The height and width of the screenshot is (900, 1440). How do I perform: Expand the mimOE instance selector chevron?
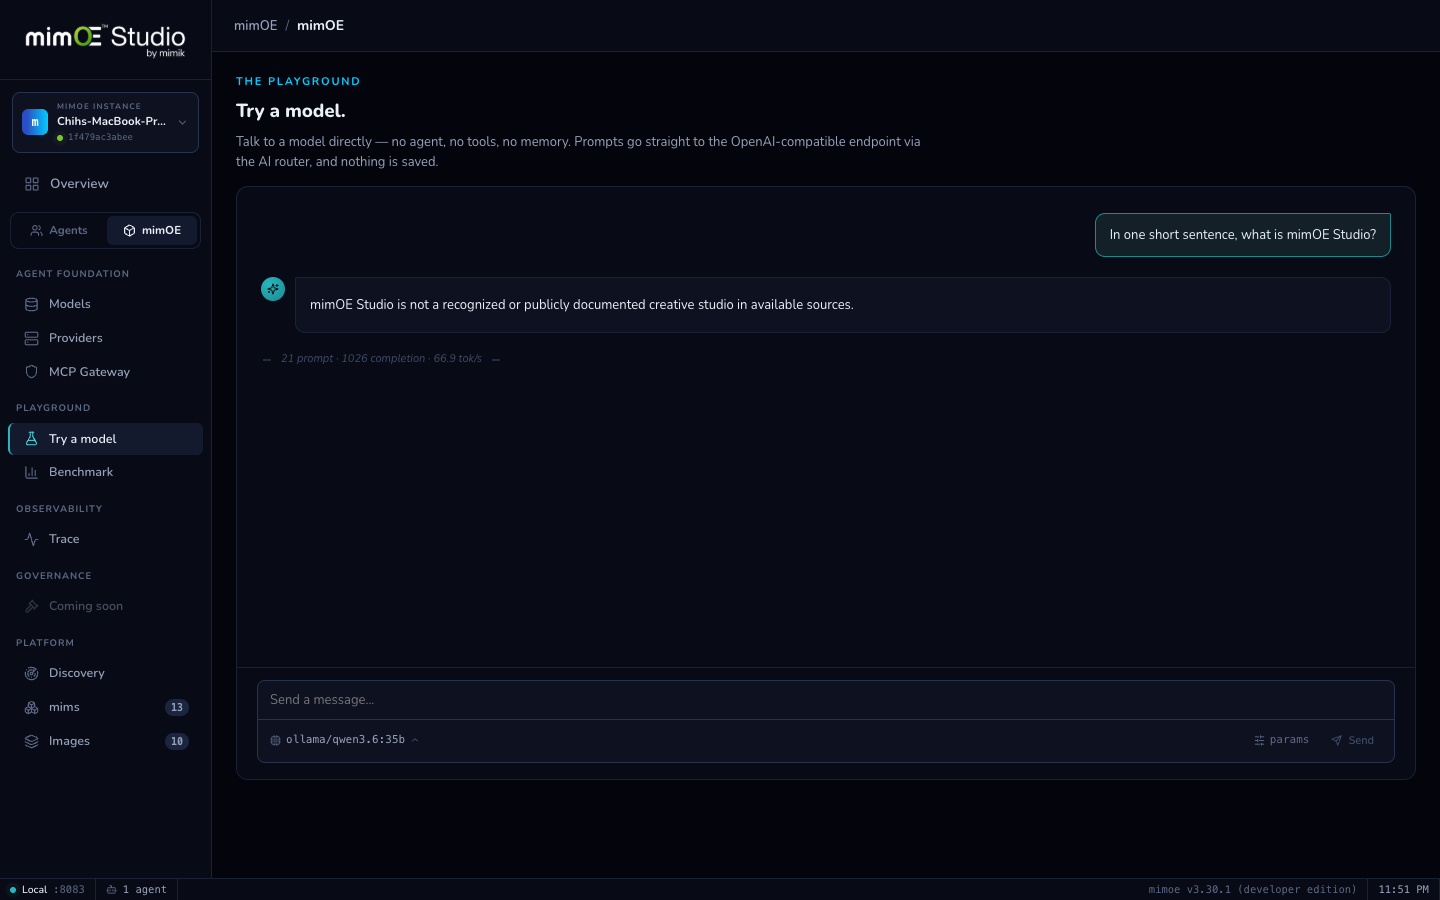182,122
